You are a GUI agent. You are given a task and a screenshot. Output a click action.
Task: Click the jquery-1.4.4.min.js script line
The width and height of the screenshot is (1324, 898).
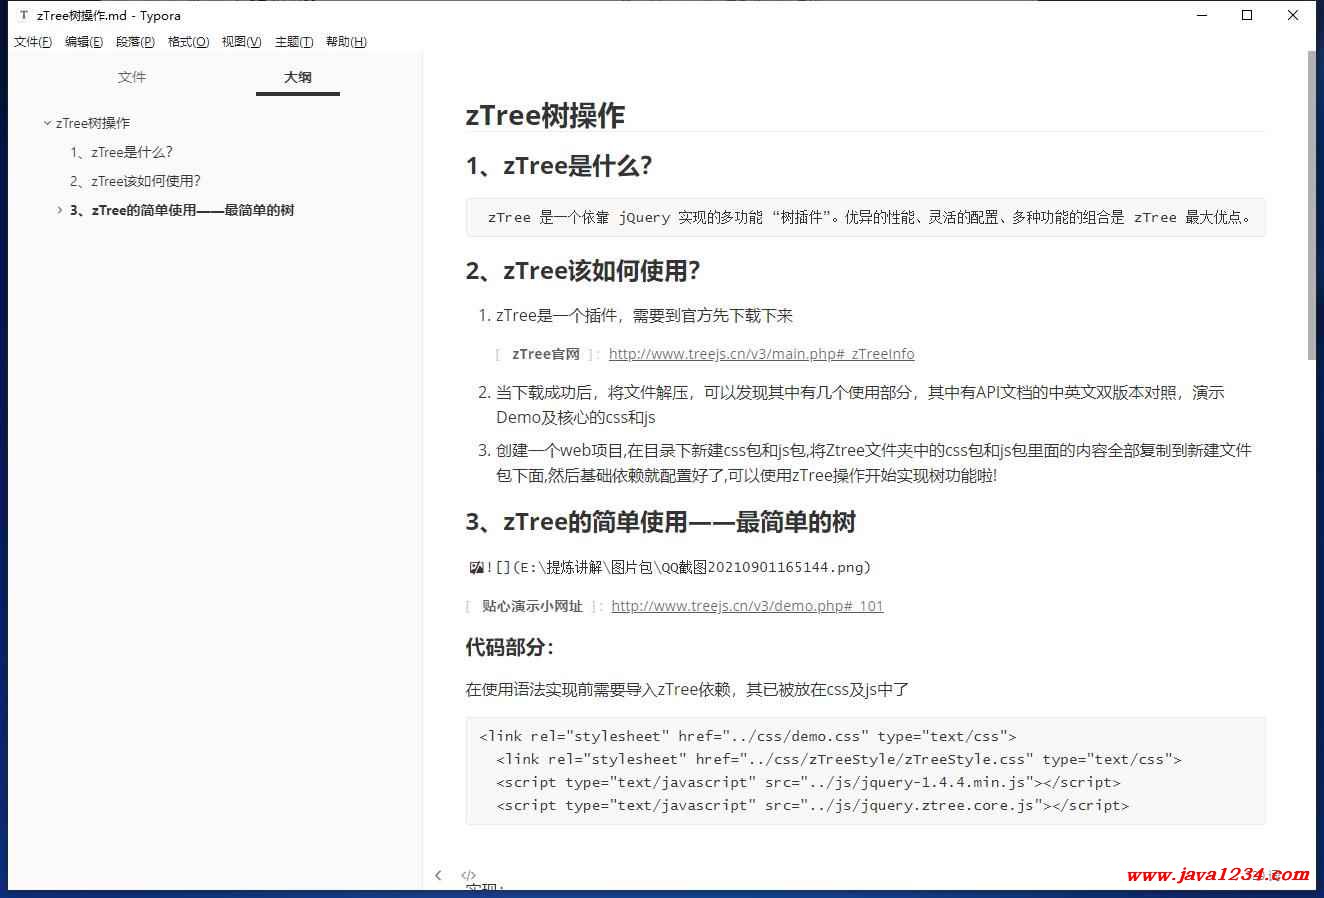pos(808,782)
